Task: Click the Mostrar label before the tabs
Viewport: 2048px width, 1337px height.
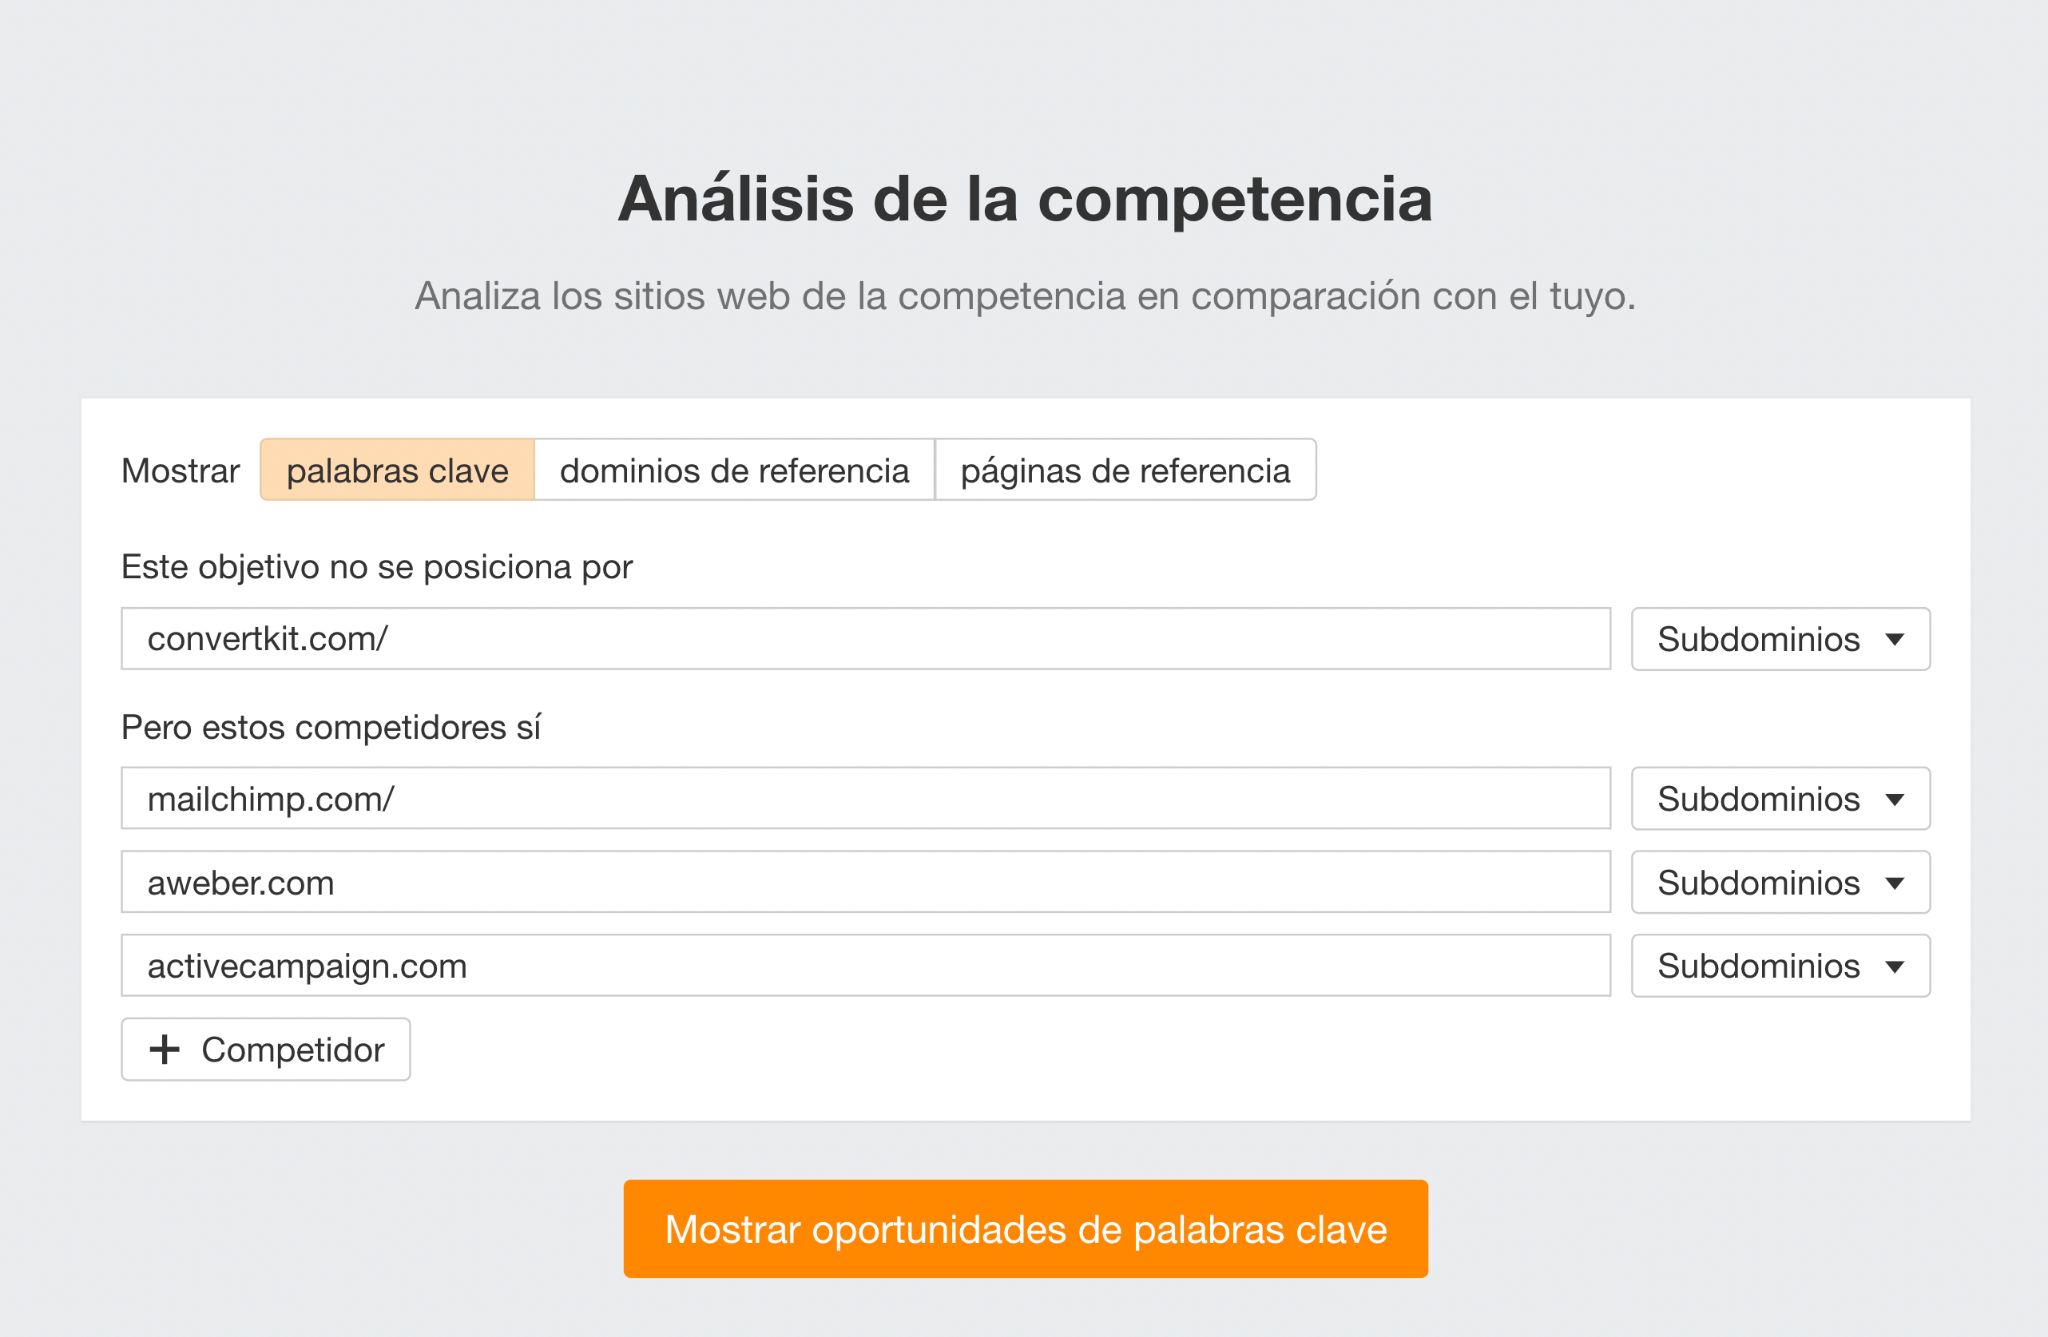Action: [x=178, y=470]
